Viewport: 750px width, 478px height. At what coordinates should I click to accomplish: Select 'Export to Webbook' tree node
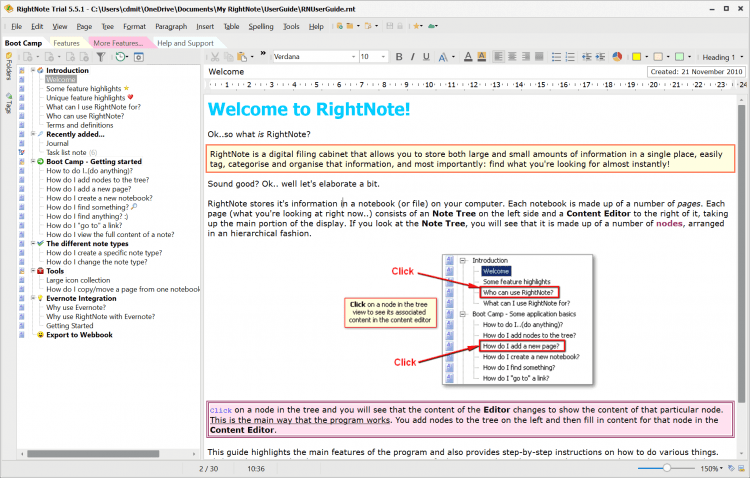[79, 335]
